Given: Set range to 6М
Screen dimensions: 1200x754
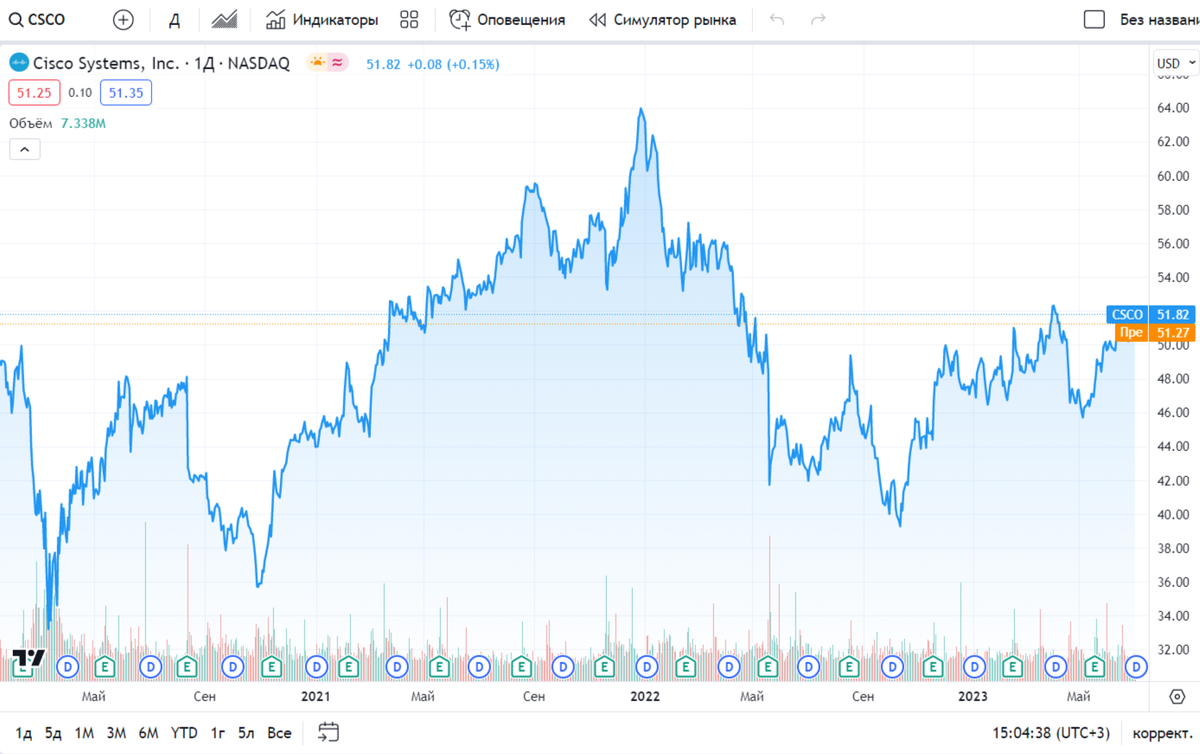Looking at the screenshot, I should 148,733.
